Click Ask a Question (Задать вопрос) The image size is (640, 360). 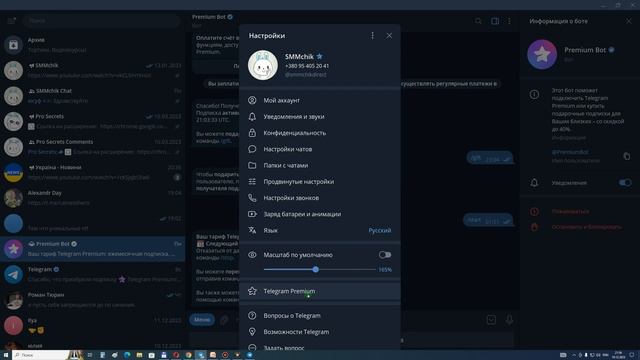click(x=320, y=347)
